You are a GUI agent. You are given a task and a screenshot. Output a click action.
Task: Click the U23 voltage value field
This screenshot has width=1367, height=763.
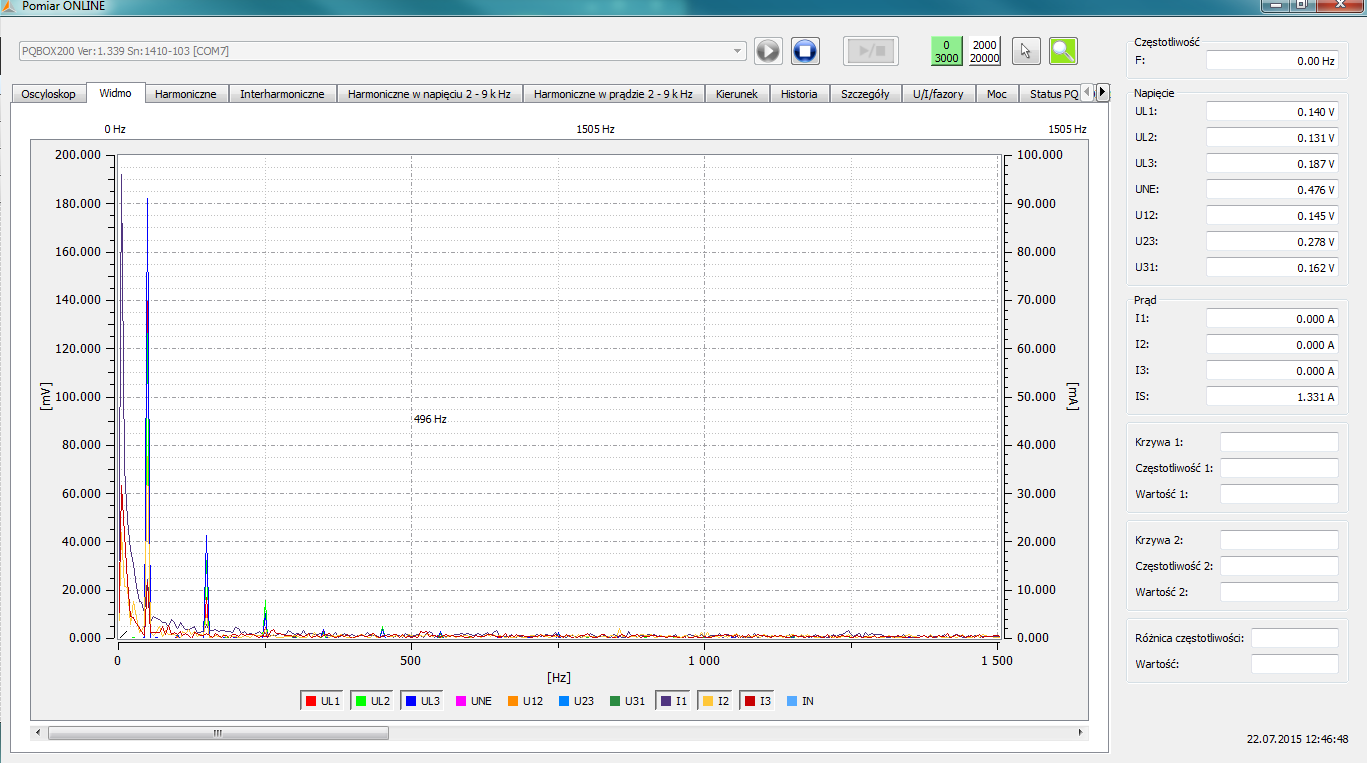[1272, 241]
